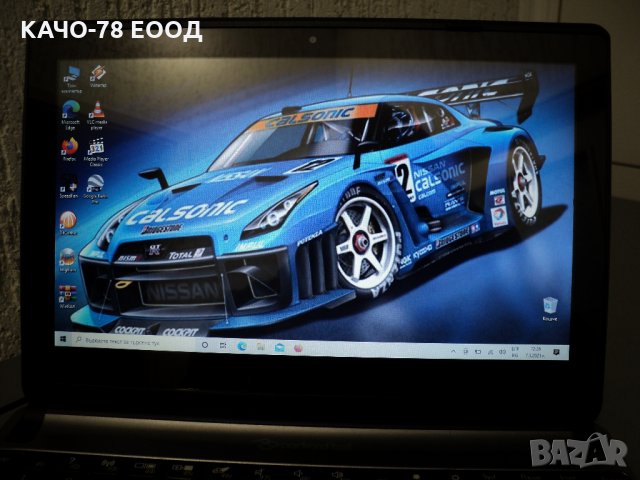Open the Firefox desktop shortcut
This screenshot has width=640, height=480.
click(70, 149)
